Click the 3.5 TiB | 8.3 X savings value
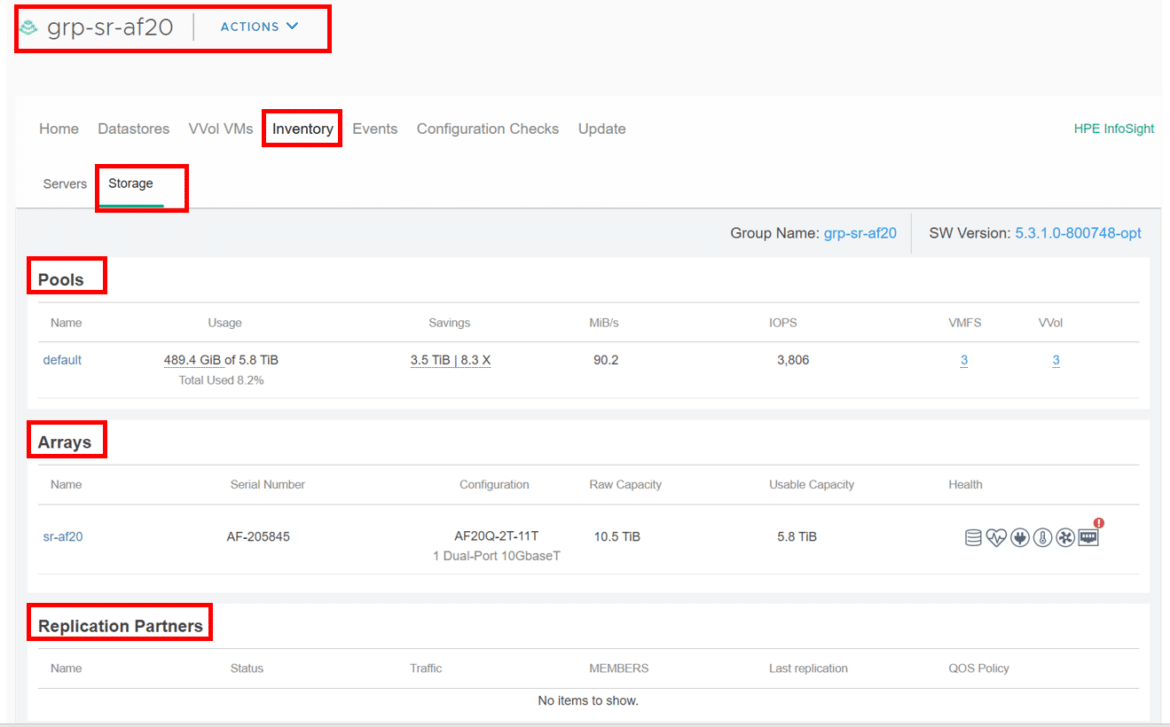This screenshot has height=727, width=1170. (450, 360)
